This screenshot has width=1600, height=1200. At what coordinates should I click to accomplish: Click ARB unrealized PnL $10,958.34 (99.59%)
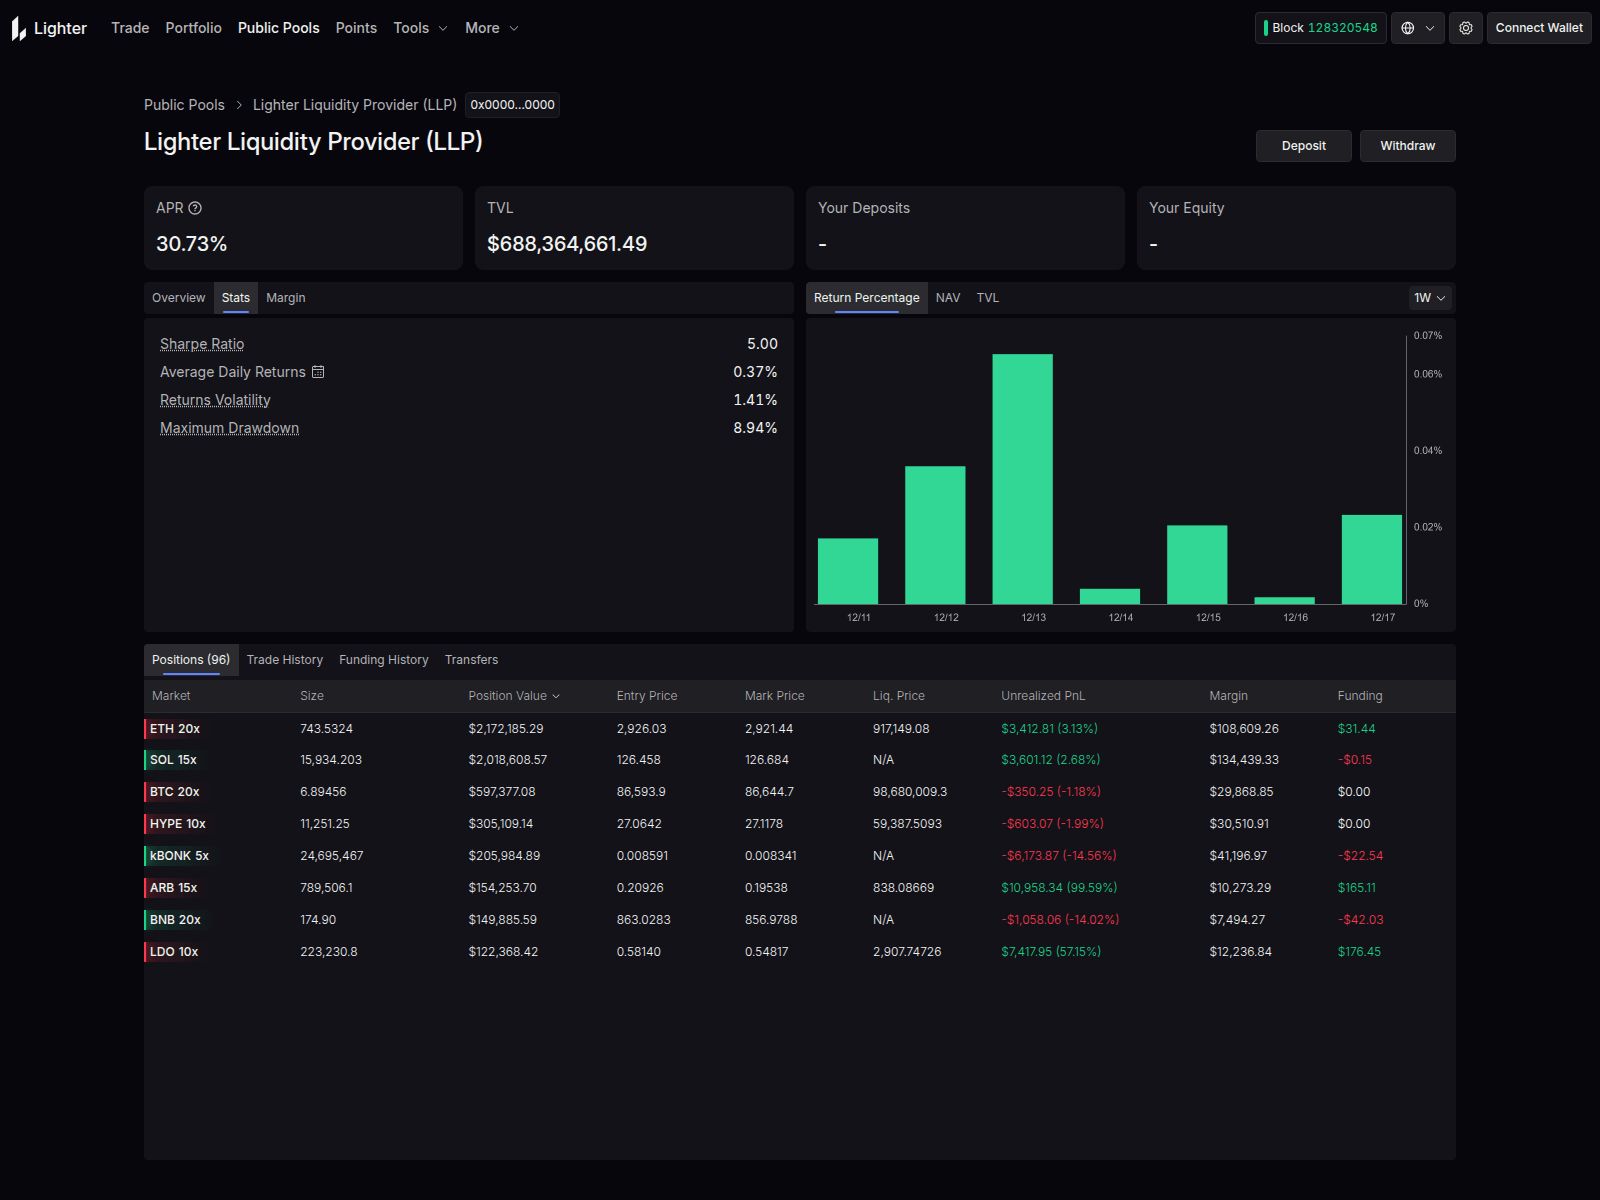coord(1059,888)
